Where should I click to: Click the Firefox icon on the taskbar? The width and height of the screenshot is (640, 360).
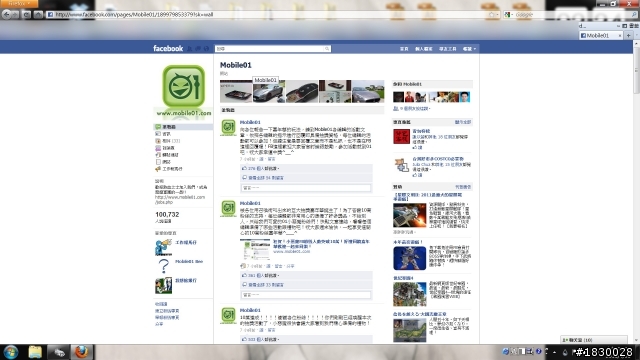pos(81,352)
